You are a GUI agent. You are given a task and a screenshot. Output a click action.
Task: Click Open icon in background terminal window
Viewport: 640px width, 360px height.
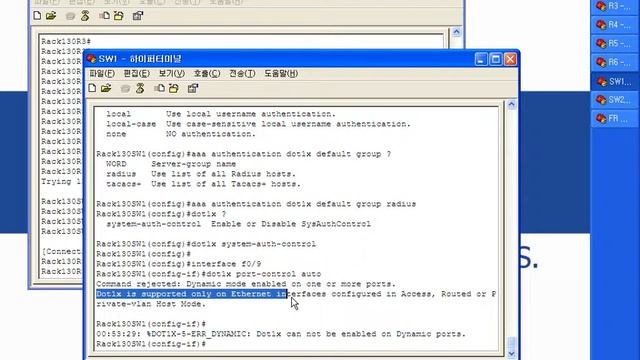click(x=51, y=16)
